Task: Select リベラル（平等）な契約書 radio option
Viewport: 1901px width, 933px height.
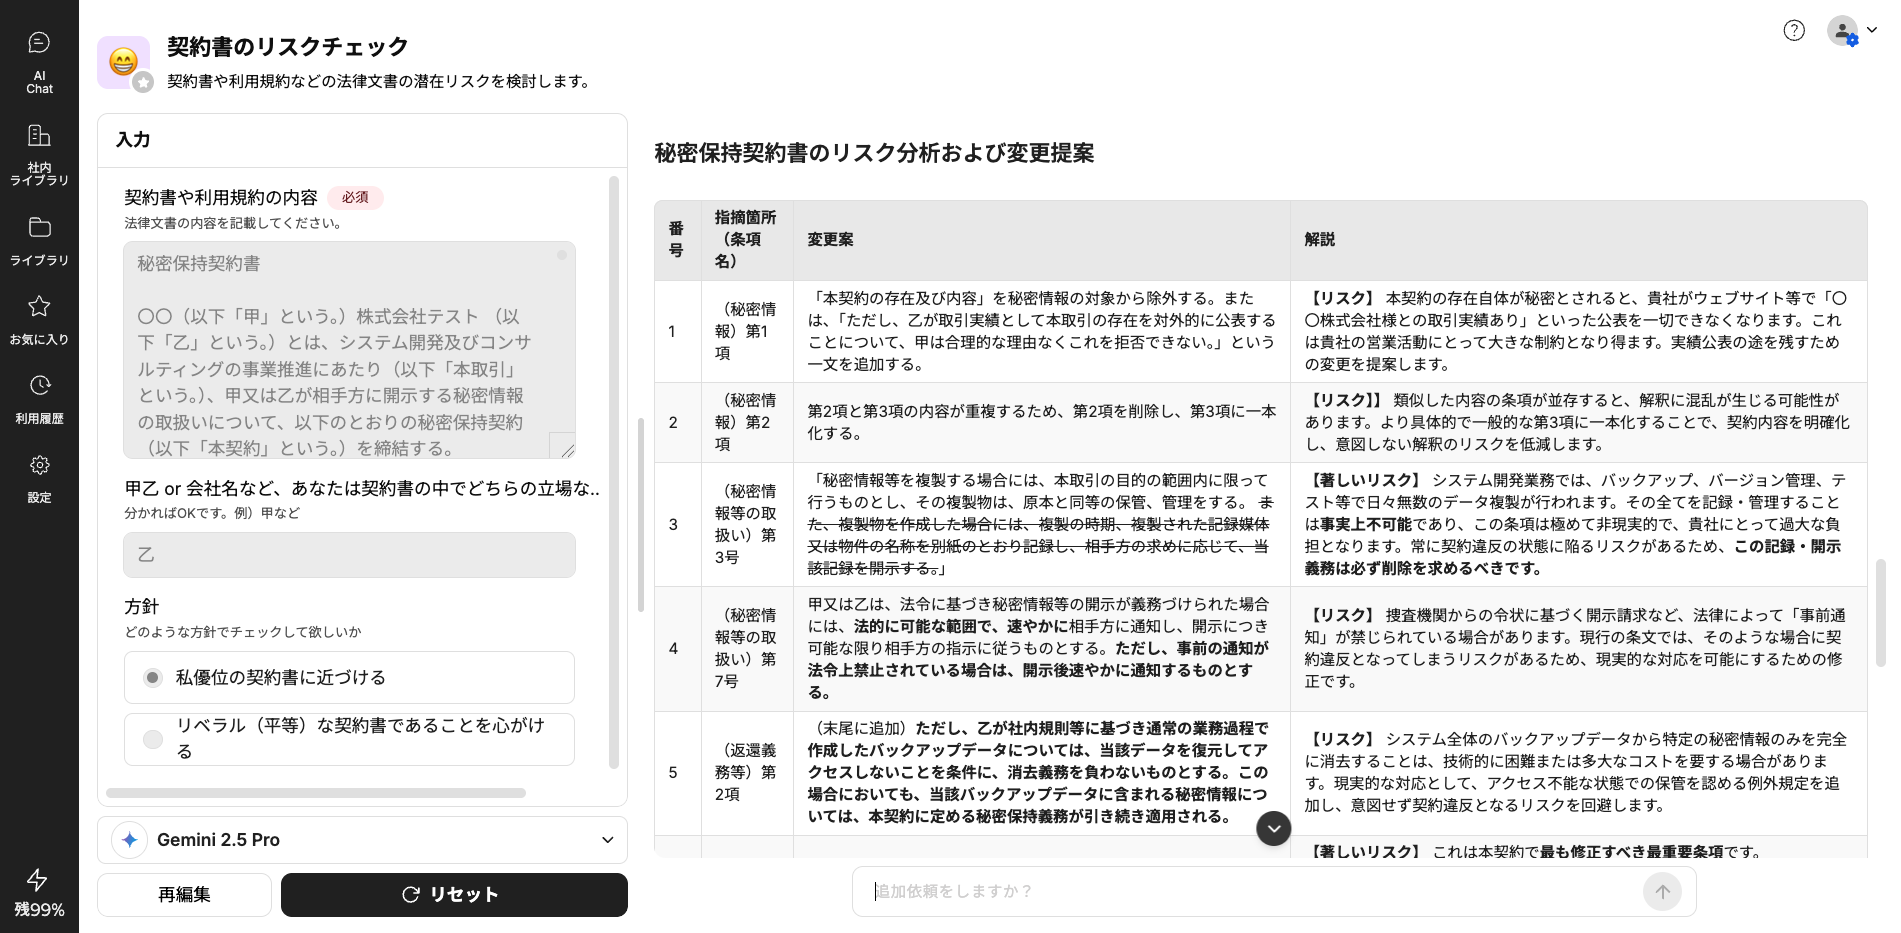Action: [153, 739]
